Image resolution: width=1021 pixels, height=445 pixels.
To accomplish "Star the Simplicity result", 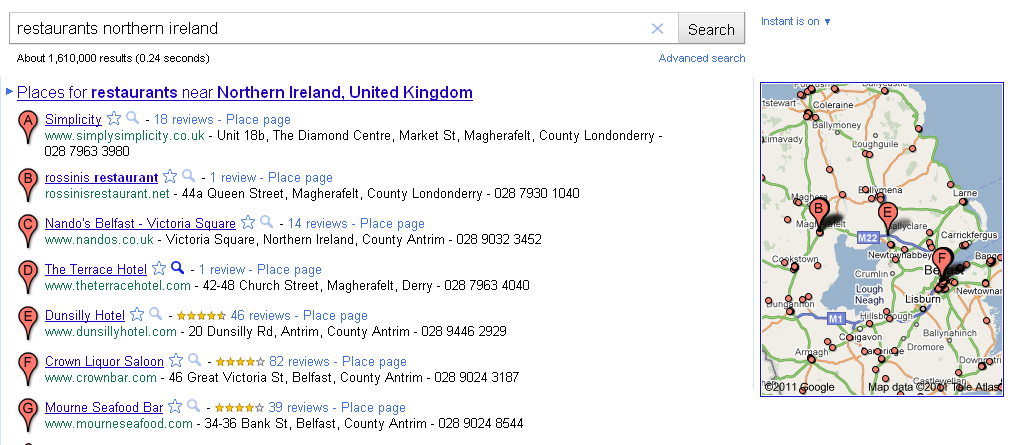I will click(x=114, y=119).
